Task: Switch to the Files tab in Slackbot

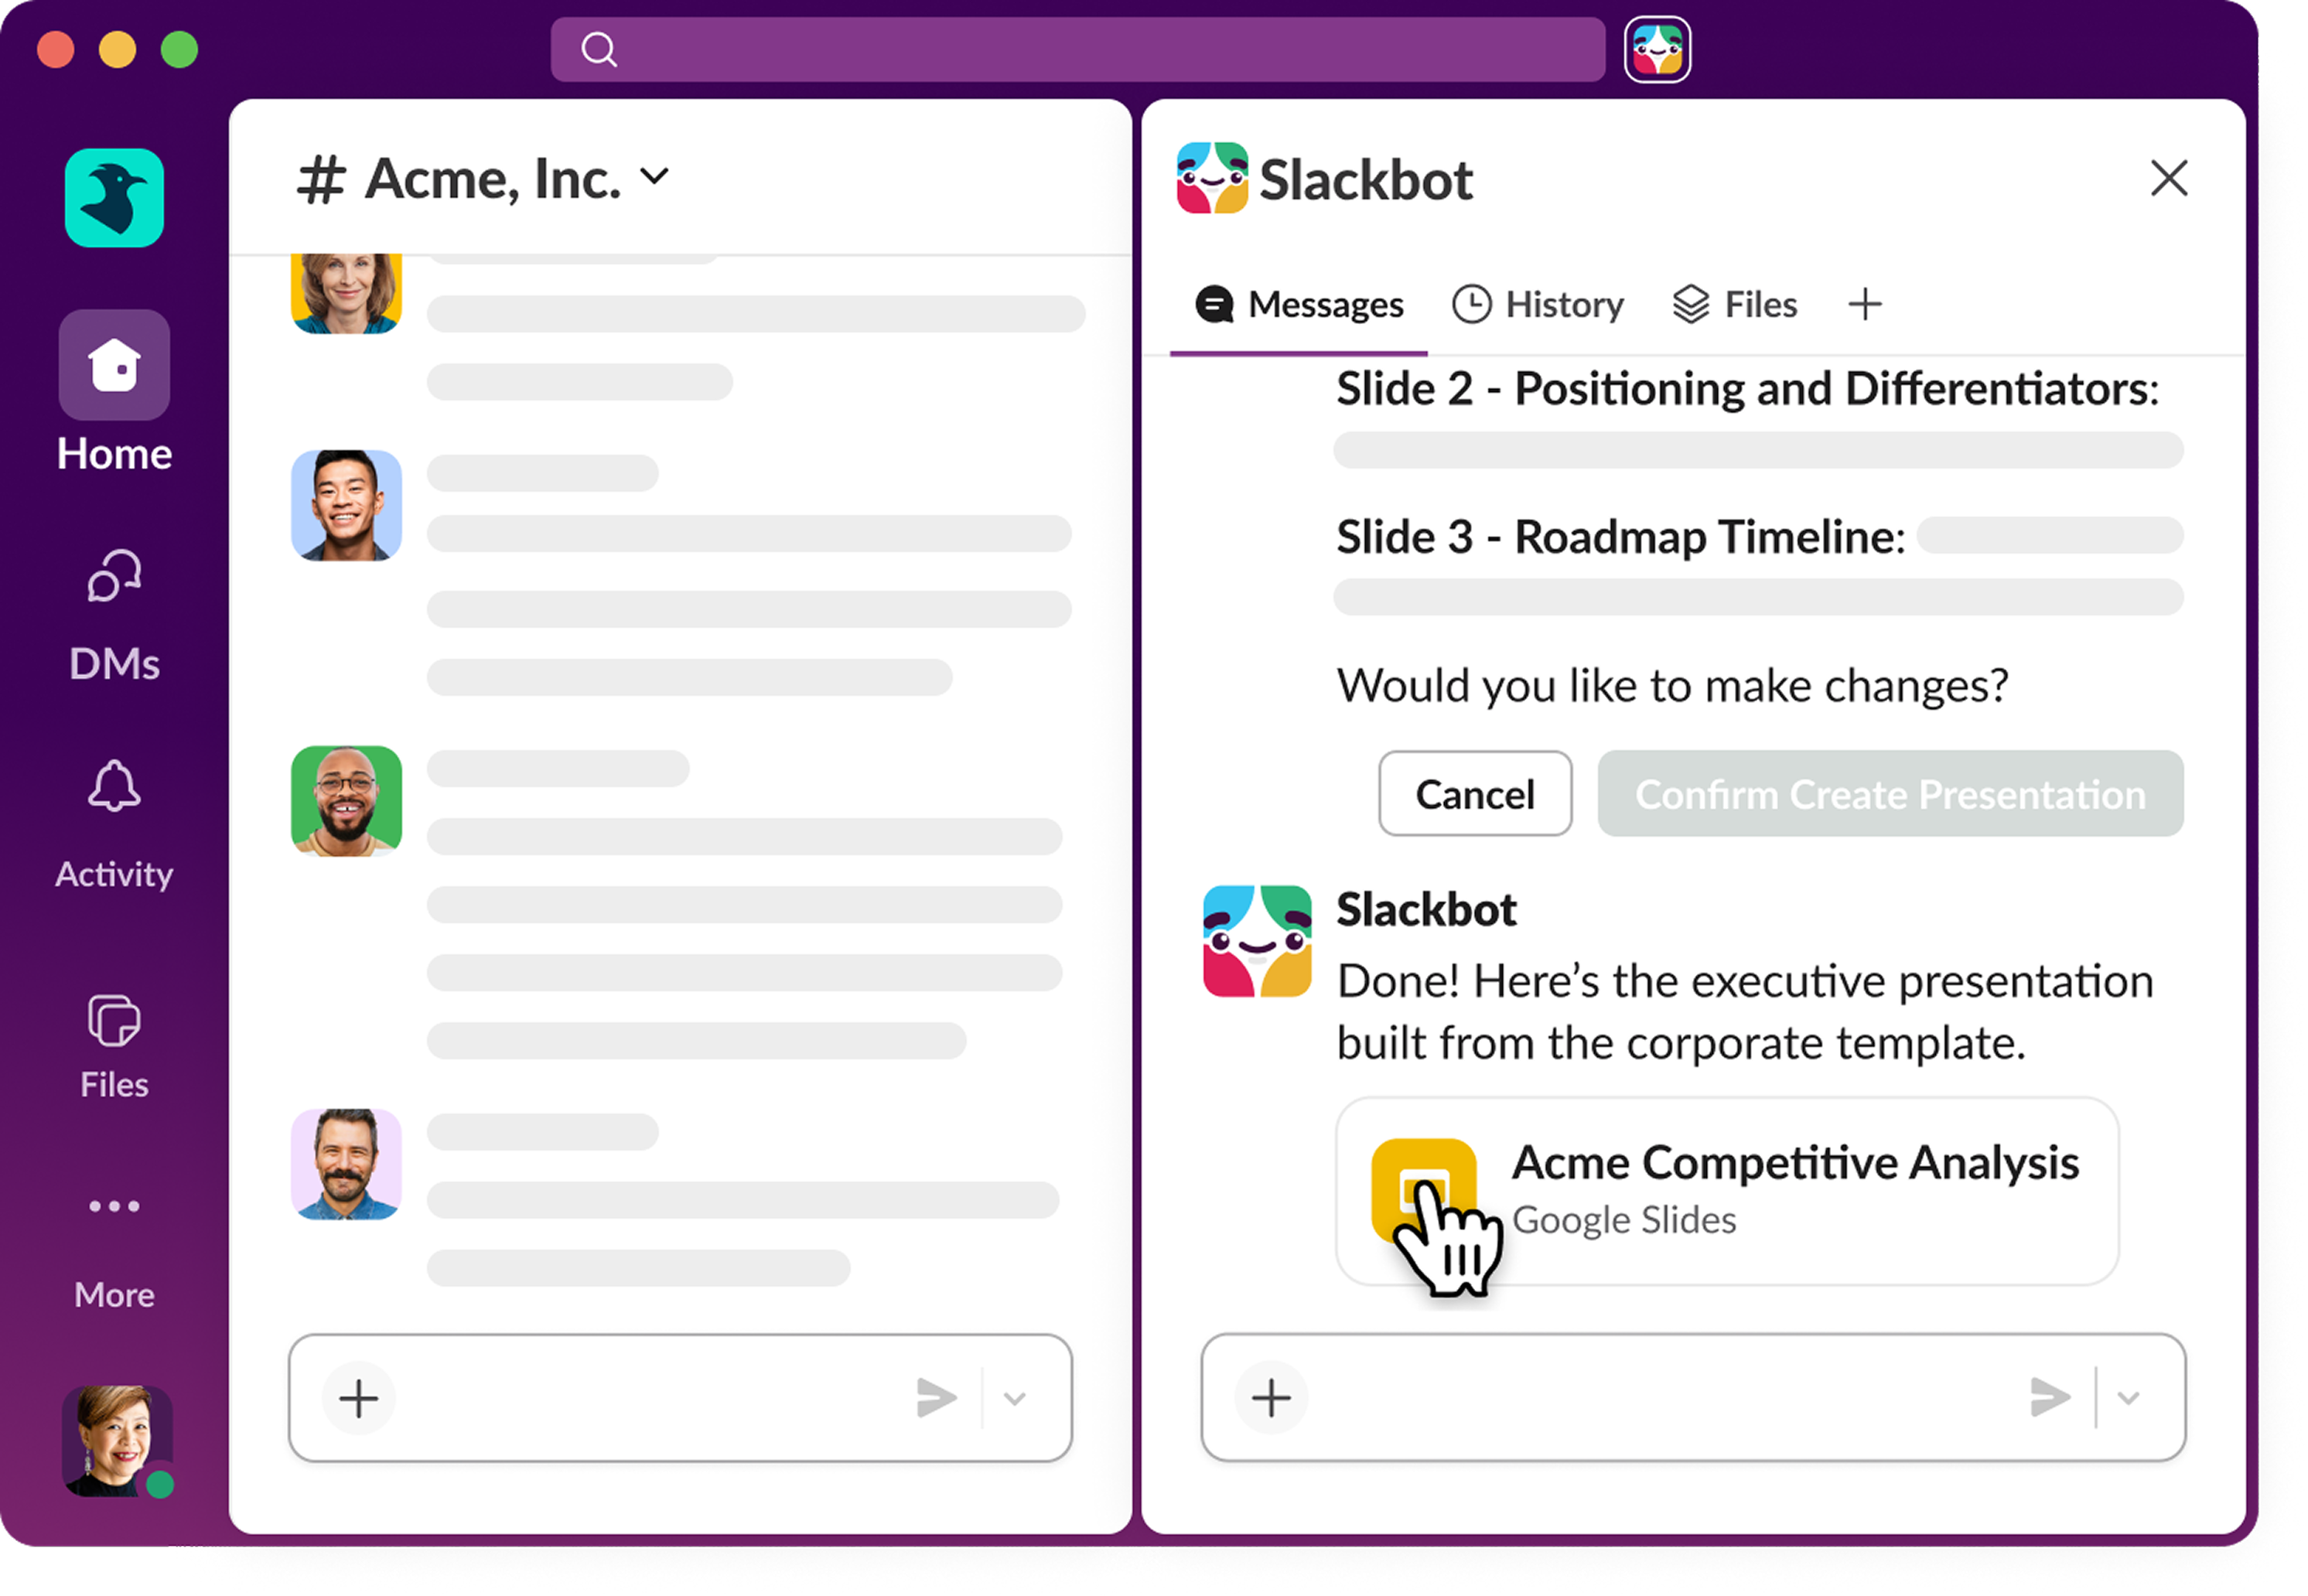Action: (x=1735, y=304)
